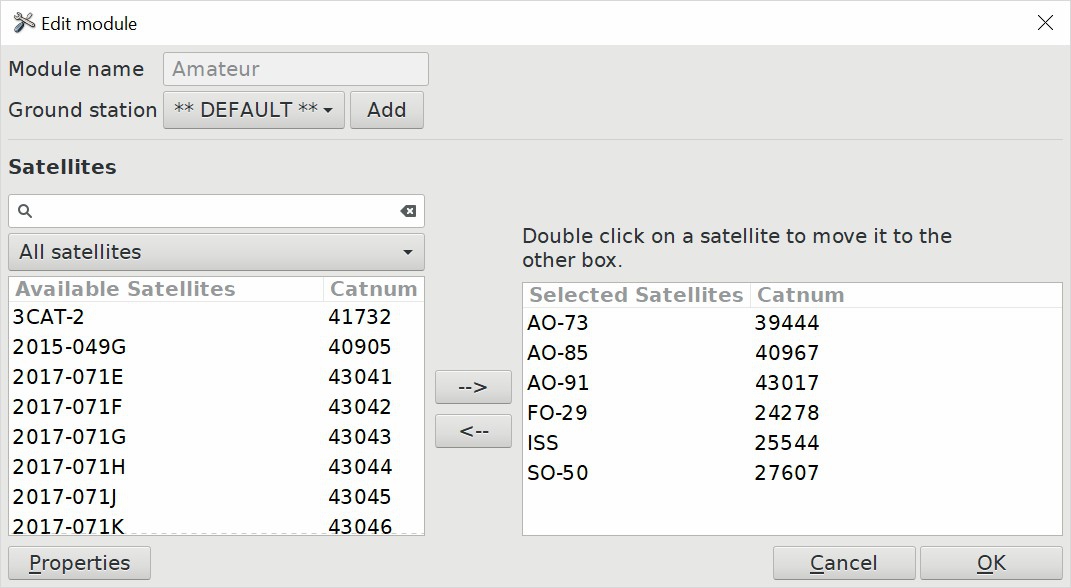
Task: Select ISS in selected satellites
Action: pos(543,442)
